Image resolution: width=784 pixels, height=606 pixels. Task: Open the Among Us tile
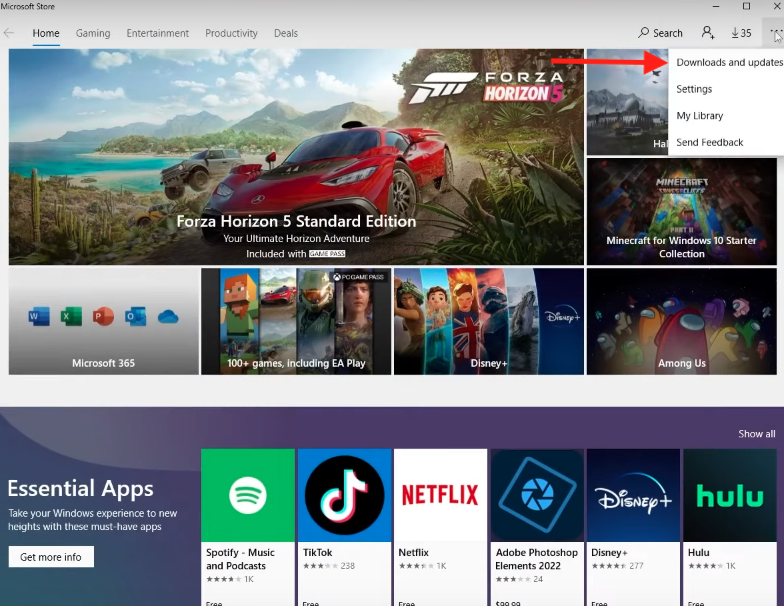coord(682,322)
